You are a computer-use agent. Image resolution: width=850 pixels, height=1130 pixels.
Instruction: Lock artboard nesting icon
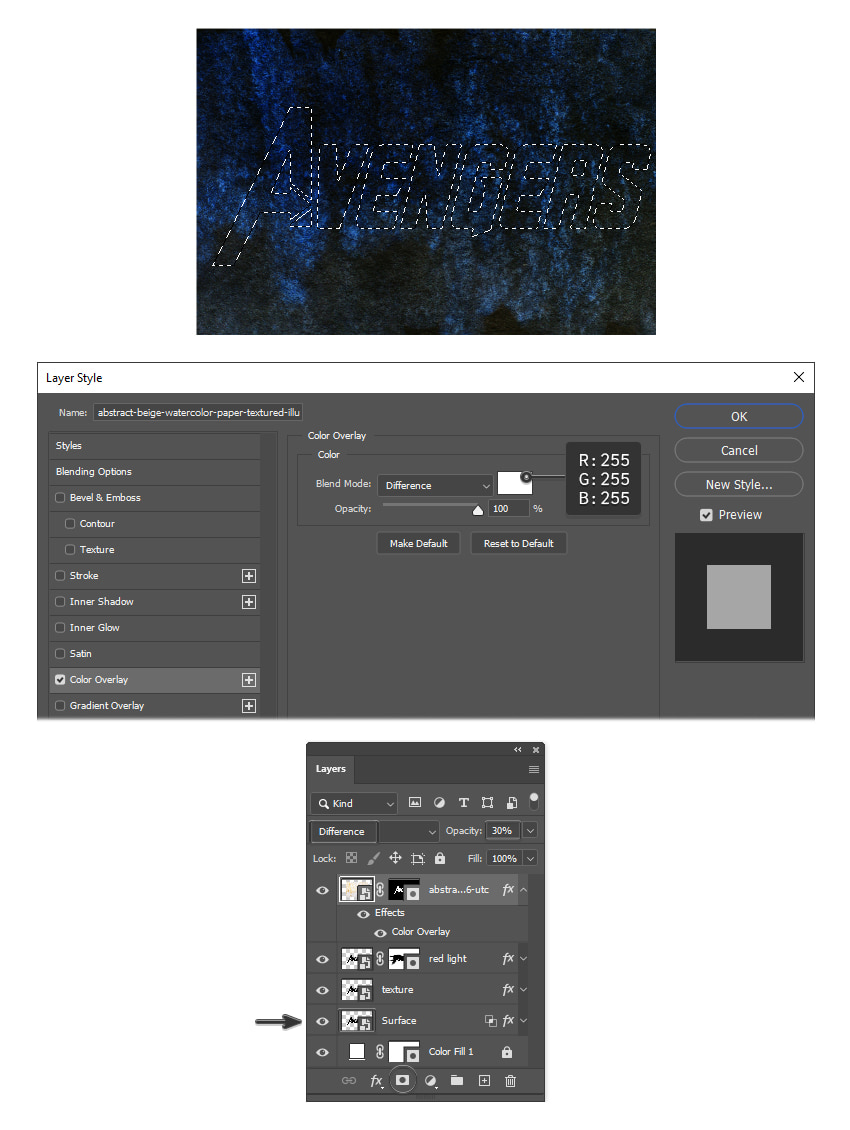417,858
